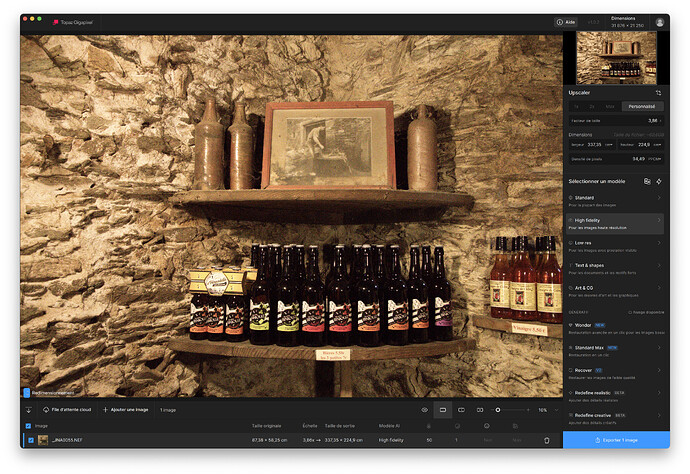Click the upscaler settings swap icon
The height and width of the screenshot is (474, 690).
[x=658, y=92]
